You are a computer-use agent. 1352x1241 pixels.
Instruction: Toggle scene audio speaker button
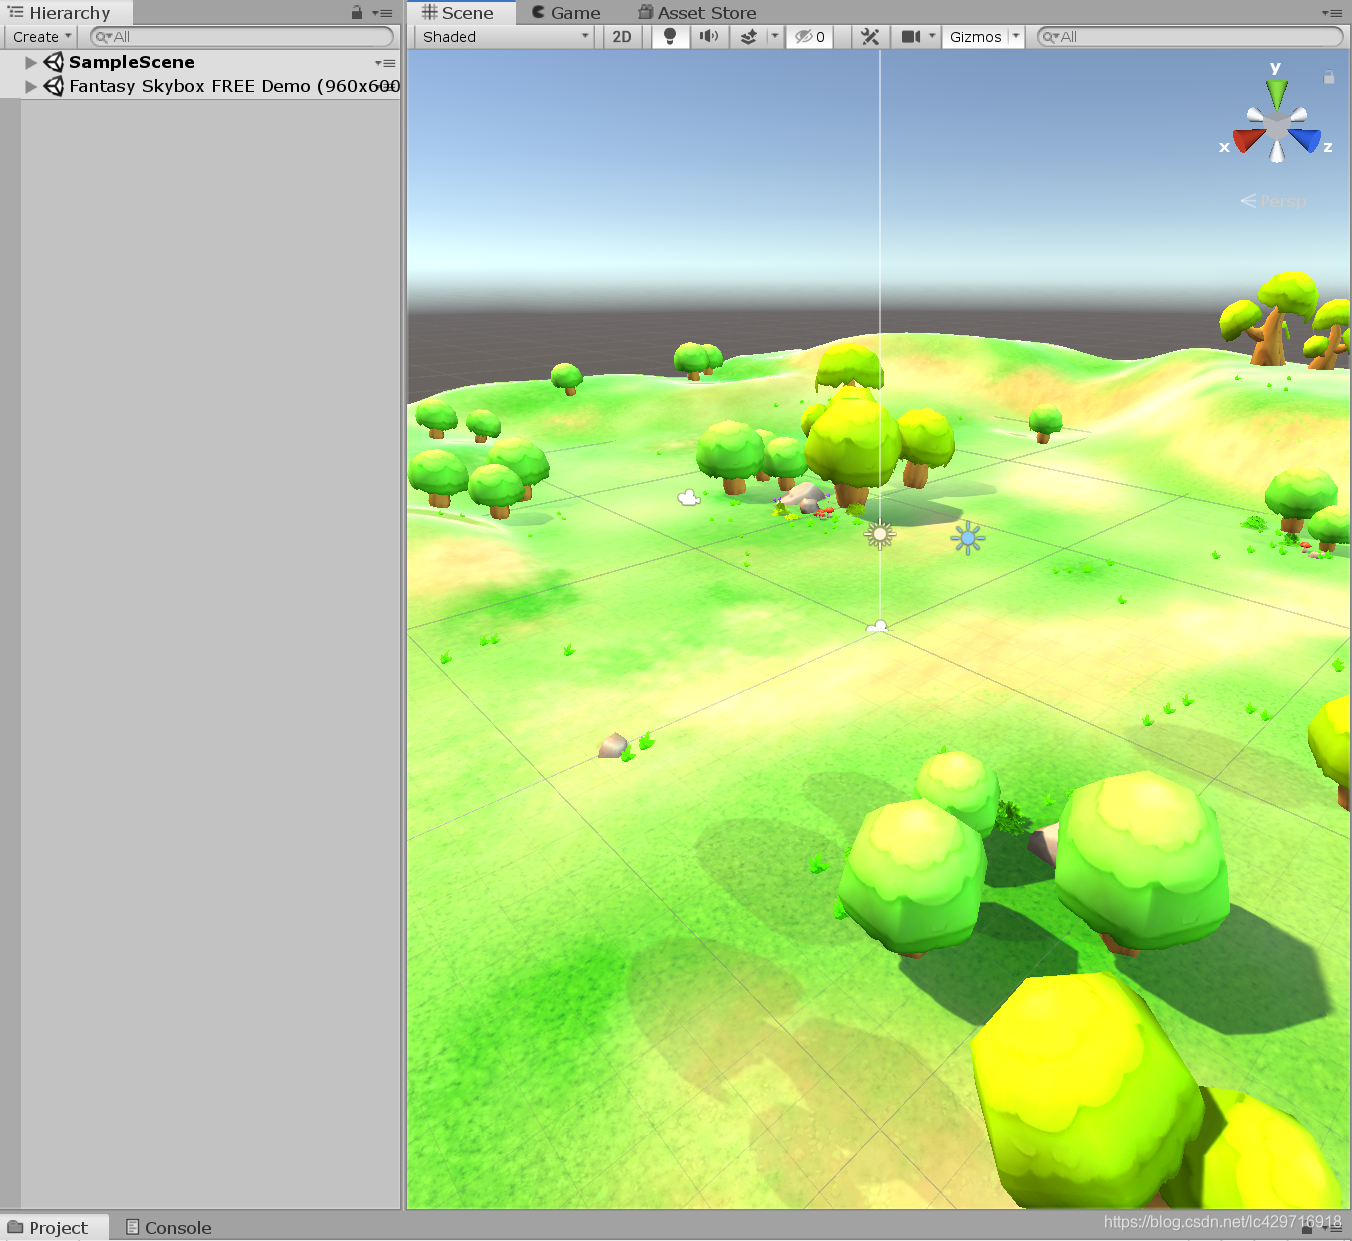(x=709, y=37)
